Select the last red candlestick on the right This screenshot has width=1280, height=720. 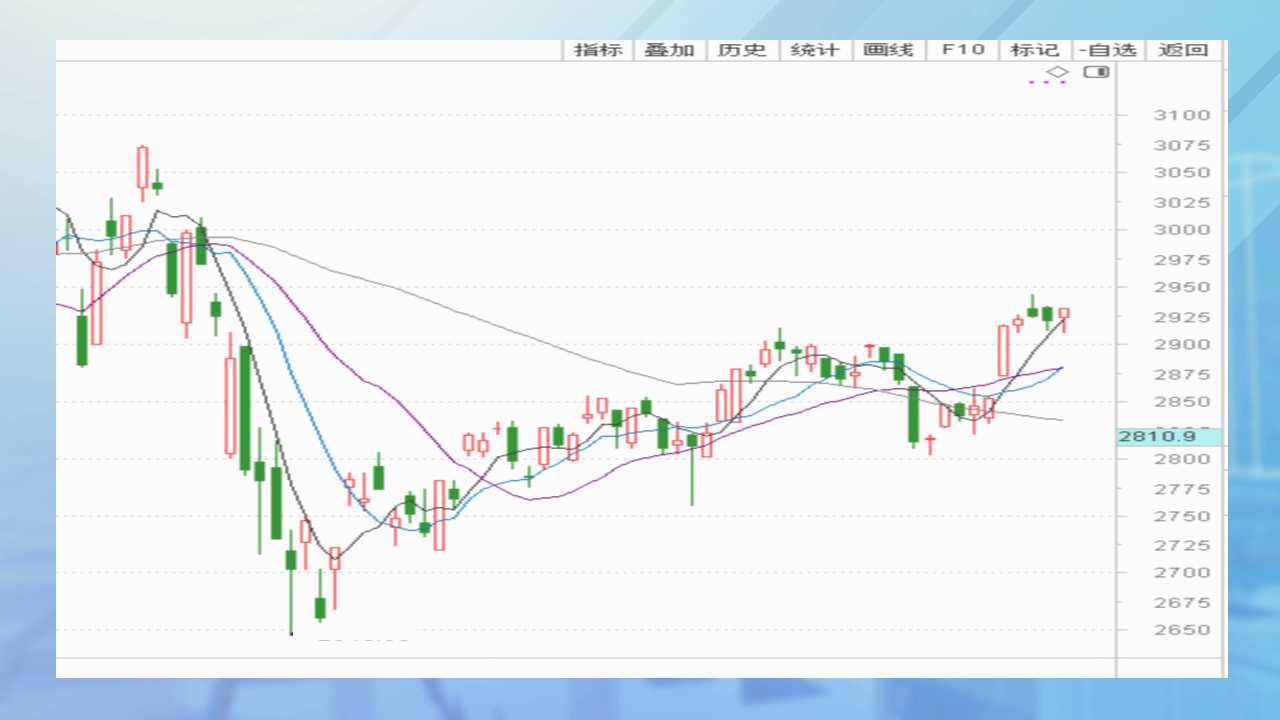[x=1064, y=314]
